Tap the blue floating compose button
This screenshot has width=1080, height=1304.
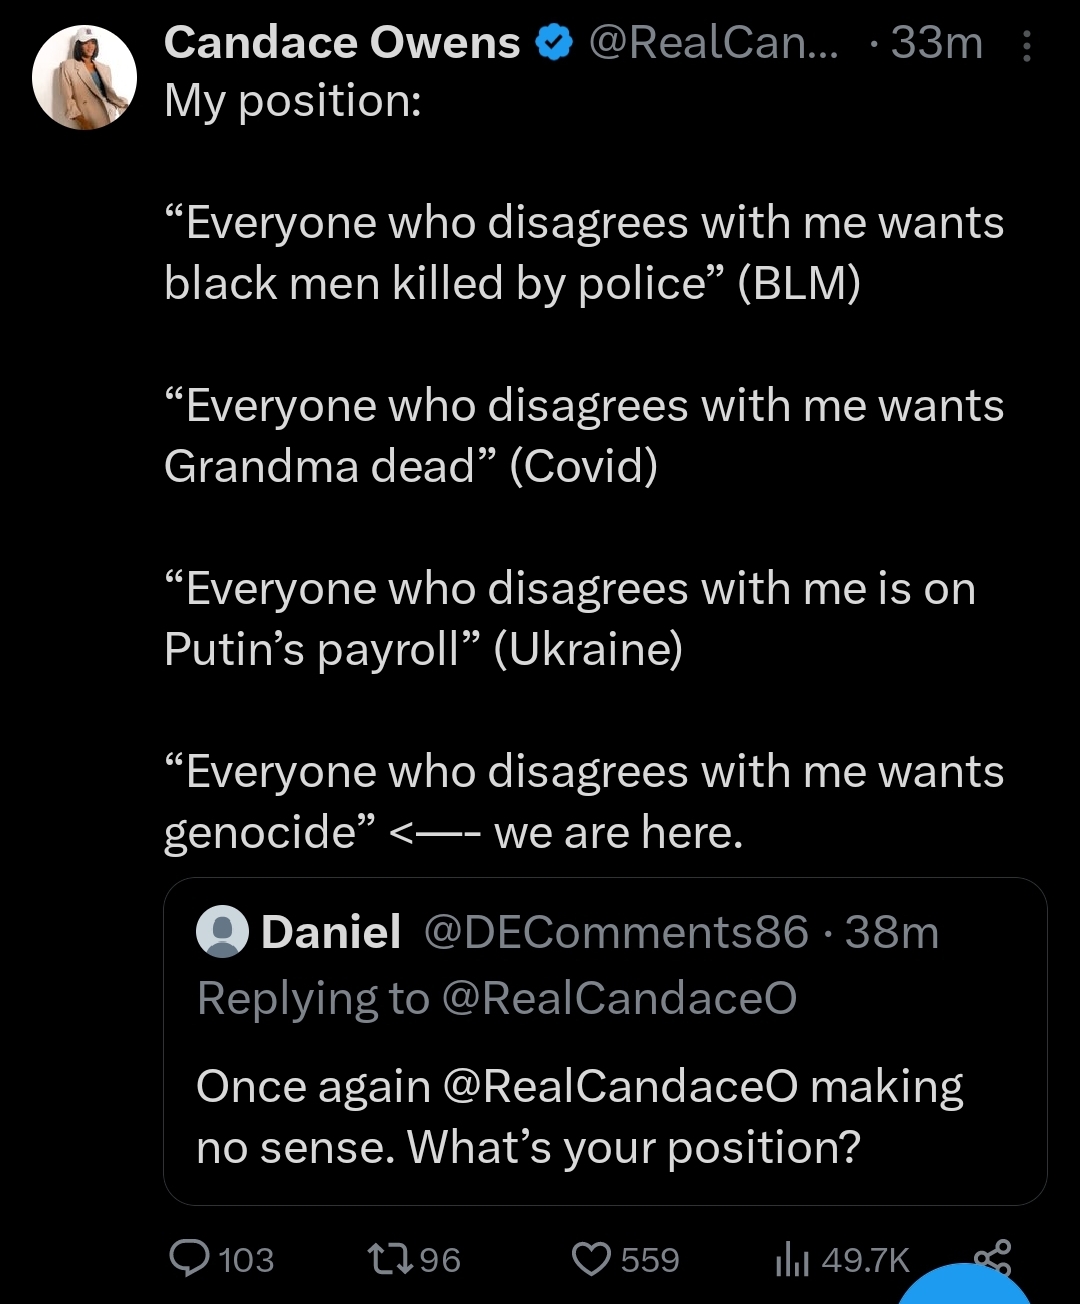pyautogui.click(x=962, y=1288)
